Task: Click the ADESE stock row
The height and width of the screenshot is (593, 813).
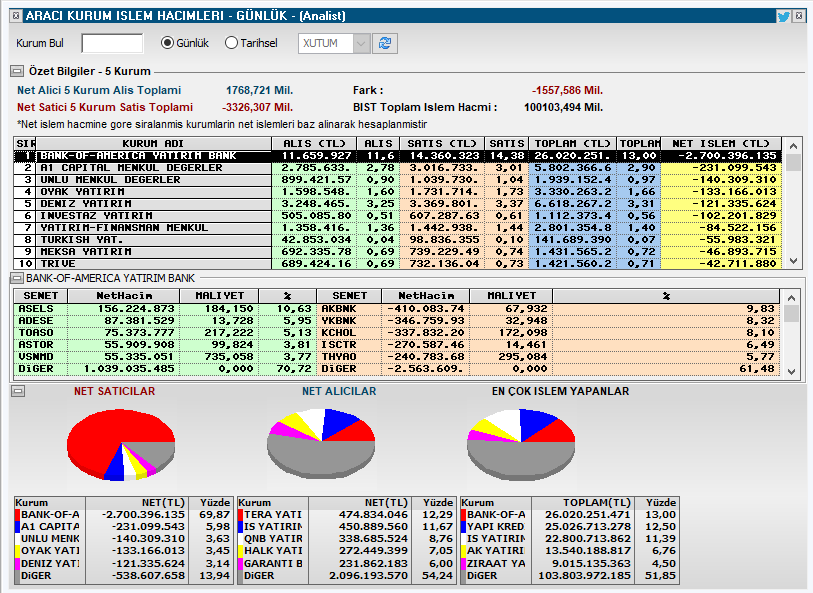Action: (165, 320)
